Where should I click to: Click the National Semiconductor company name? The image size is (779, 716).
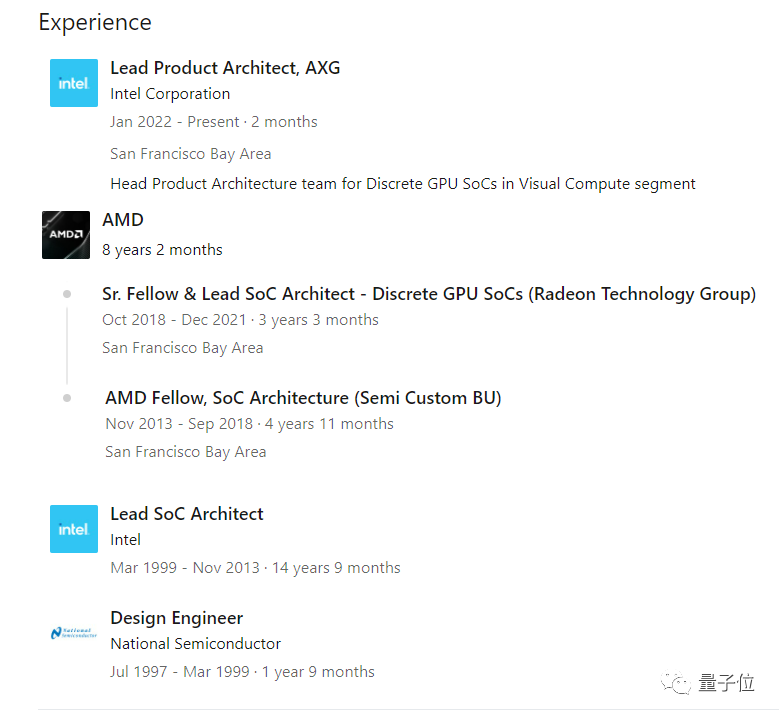tap(195, 644)
